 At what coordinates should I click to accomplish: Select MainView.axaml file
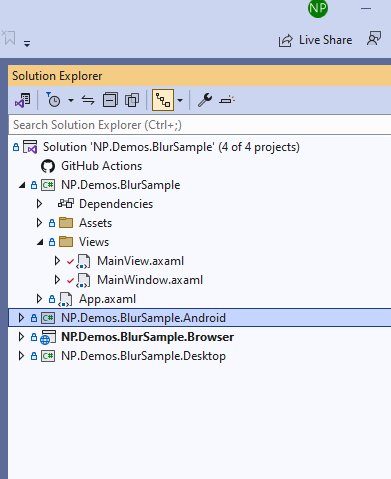(140, 261)
